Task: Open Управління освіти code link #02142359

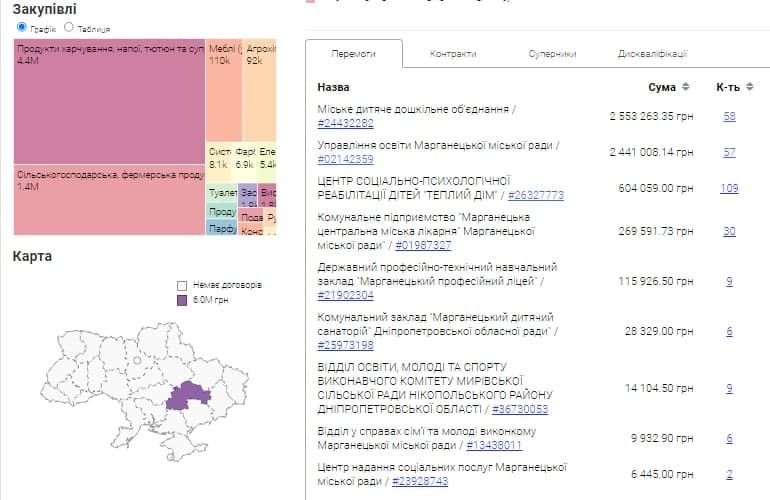Action: tap(345, 159)
